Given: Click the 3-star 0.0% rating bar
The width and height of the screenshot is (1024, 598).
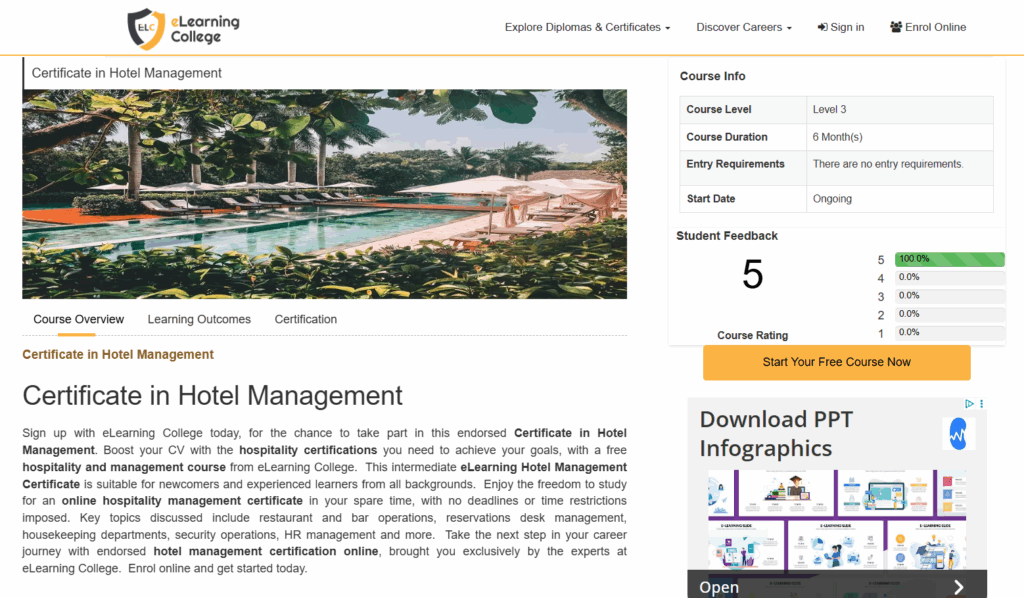Looking at the screenshot, I should pyautogui.click(x=950, y=296).
